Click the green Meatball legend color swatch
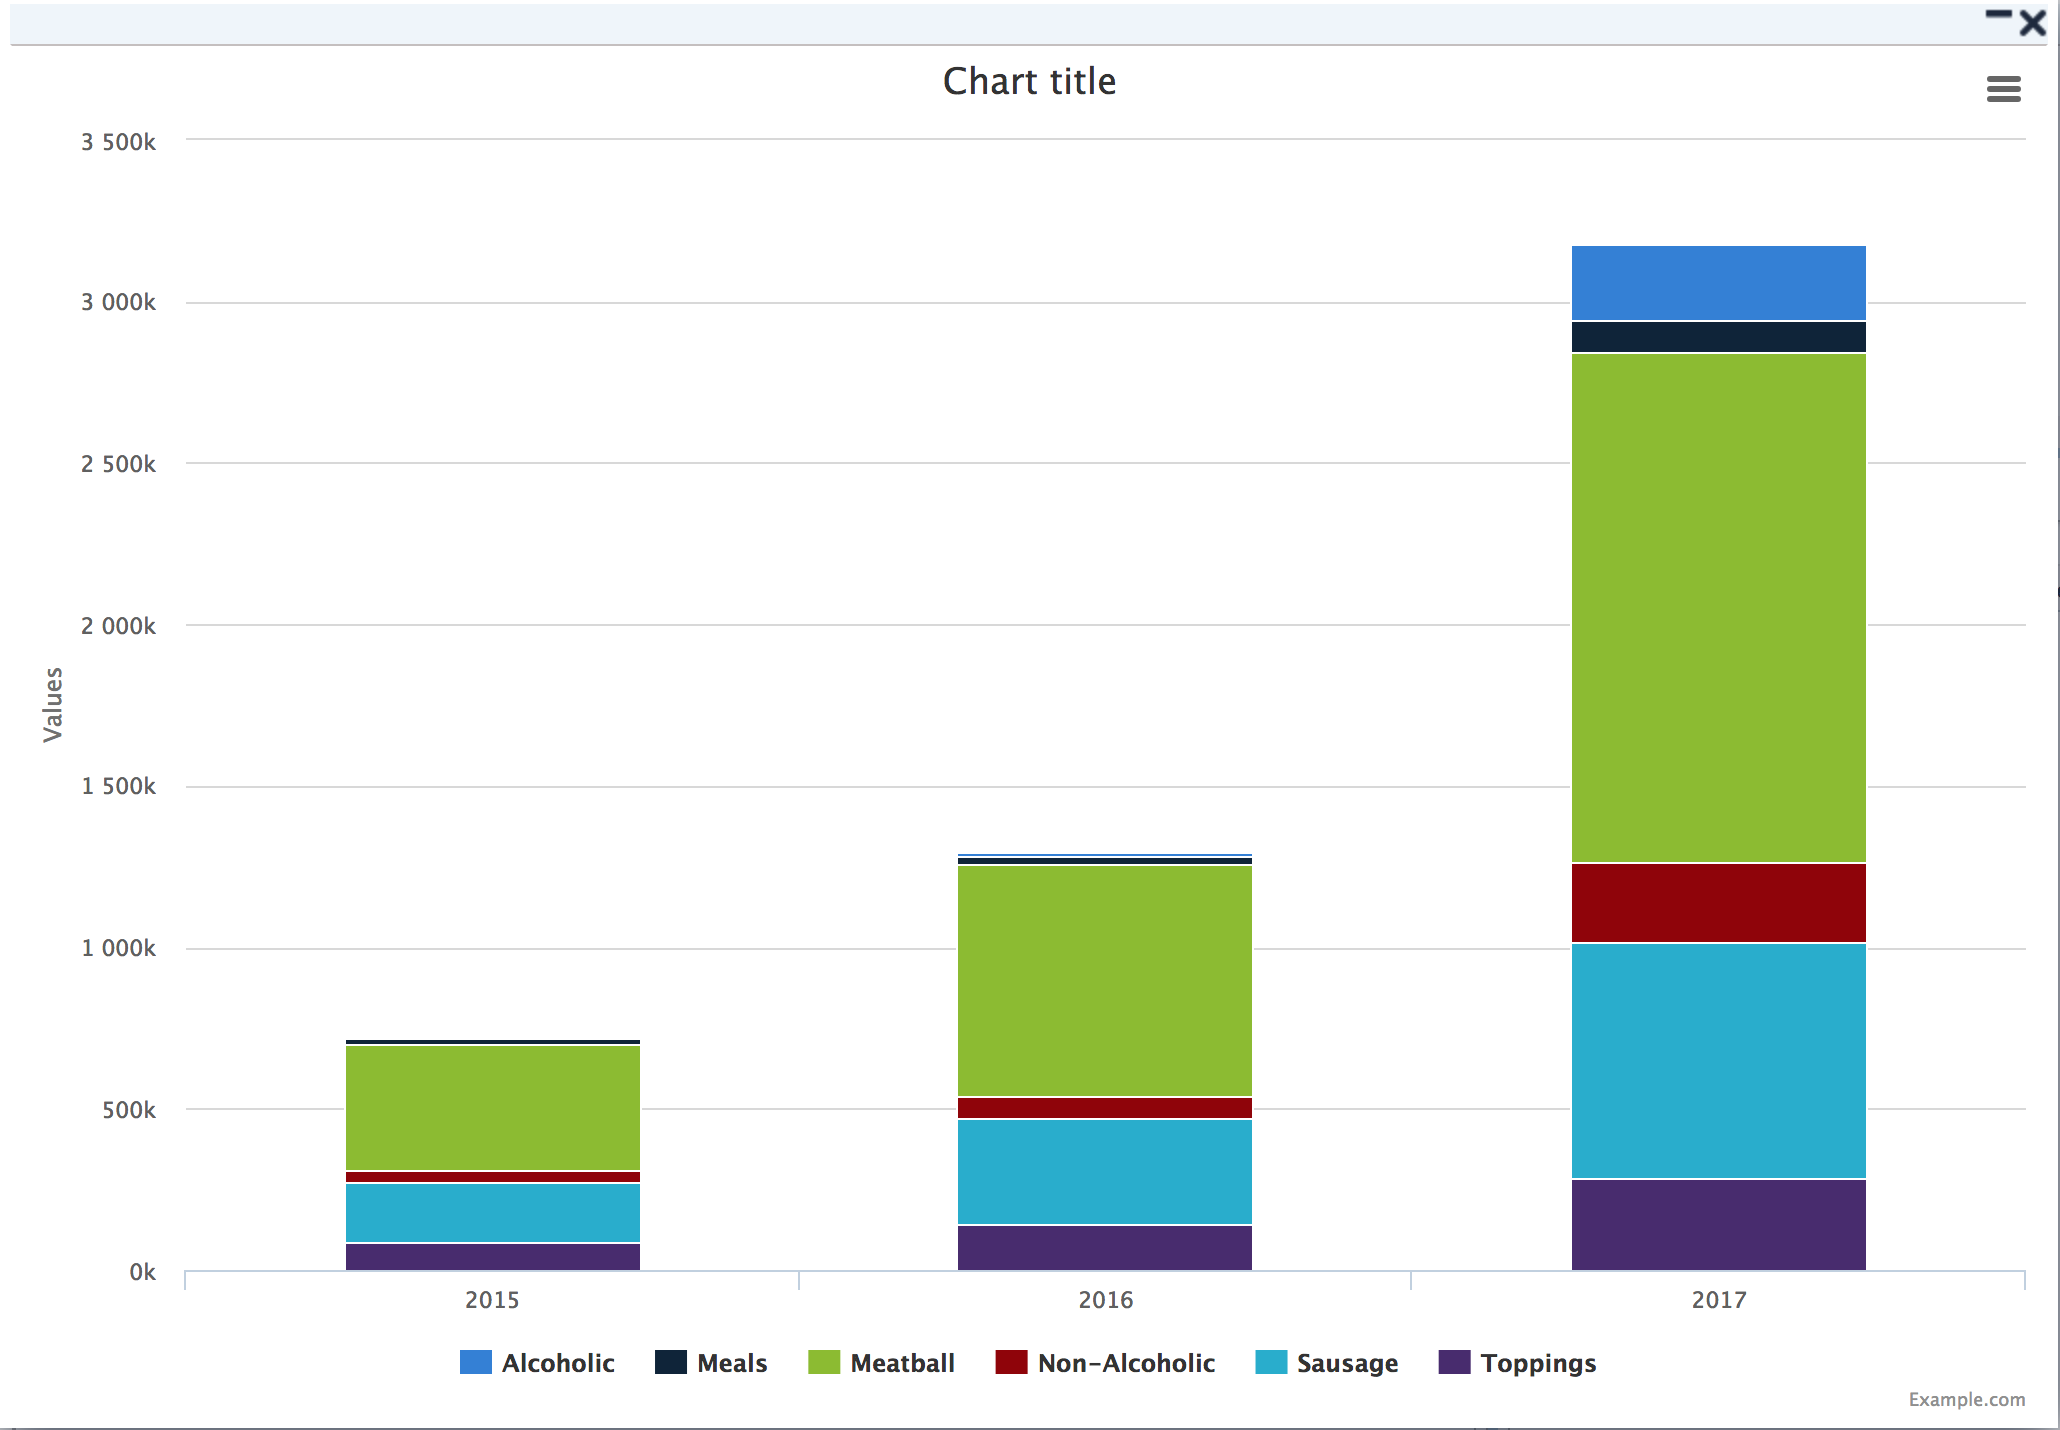2060x1430 pixels. (824, 1362)
